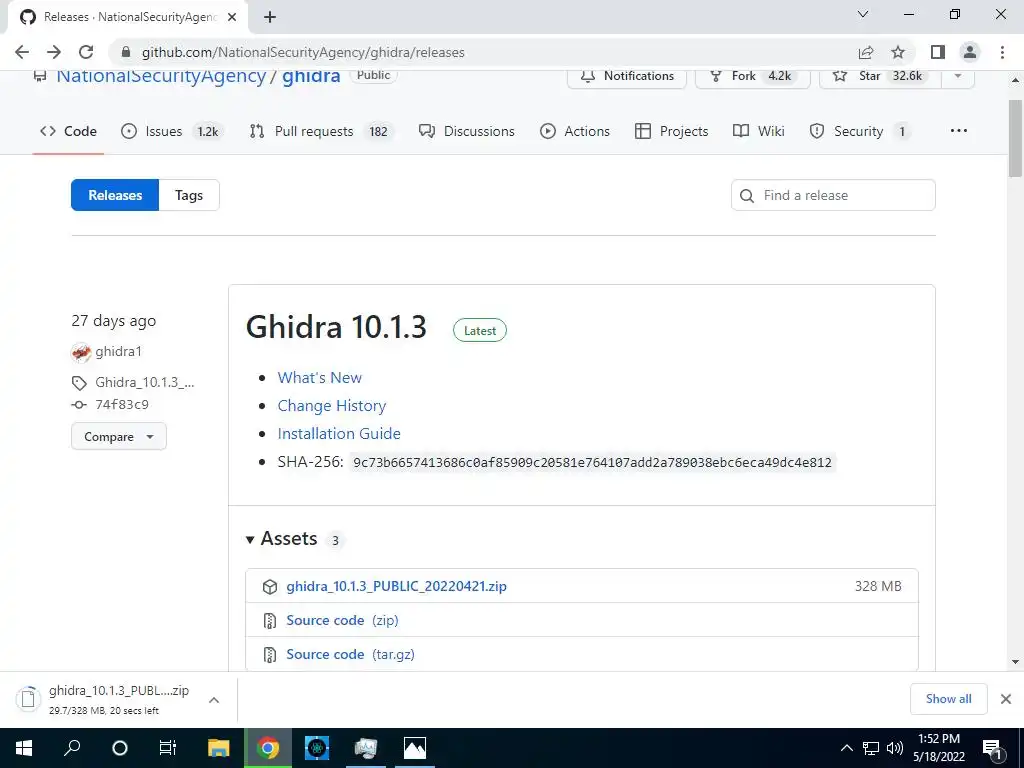Star the ghidra repository

click(880, 76)
